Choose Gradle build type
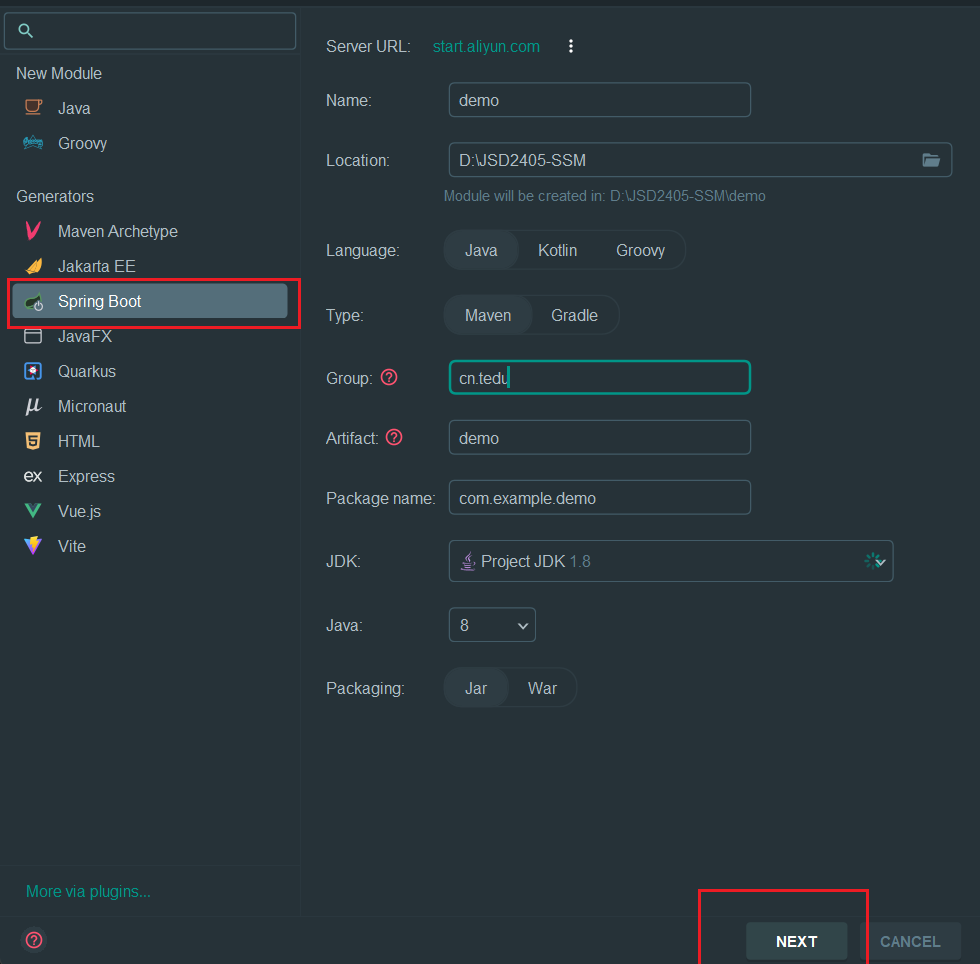980x964 pixels. pyautogui.click(x=574, y=315)
